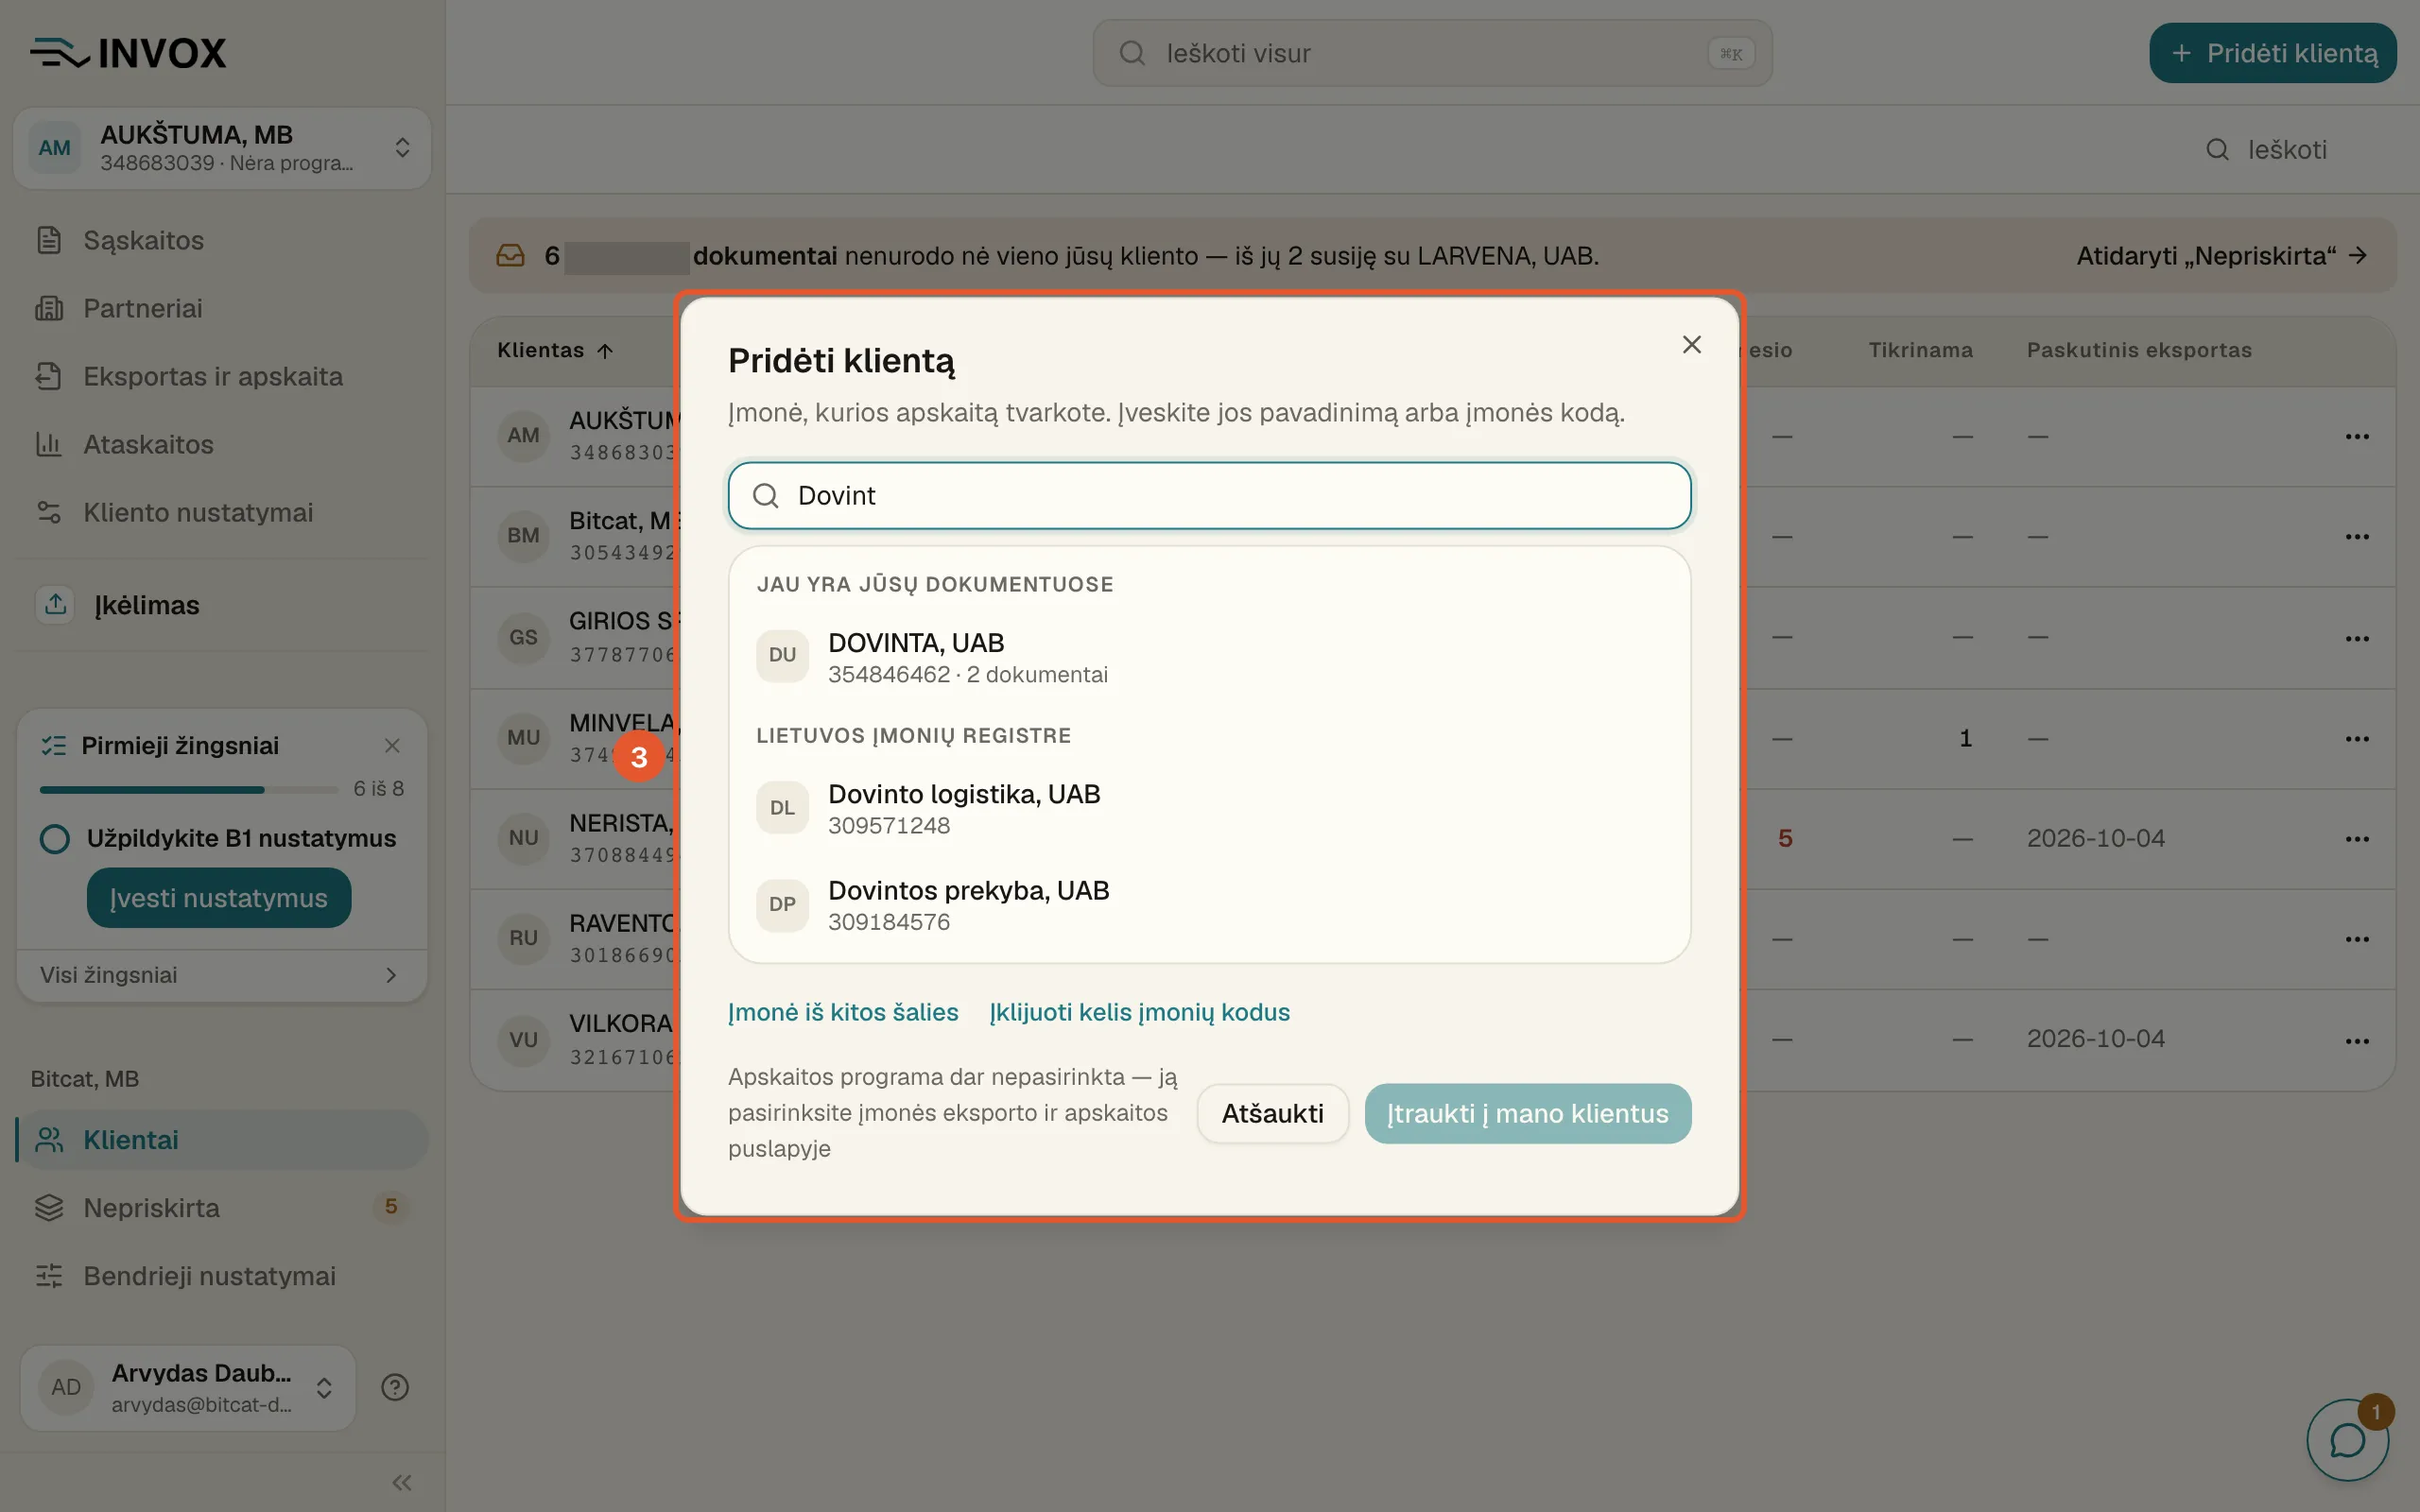Open row options for Bitcat client row
The image size is (2420, 1512).
2357,537
